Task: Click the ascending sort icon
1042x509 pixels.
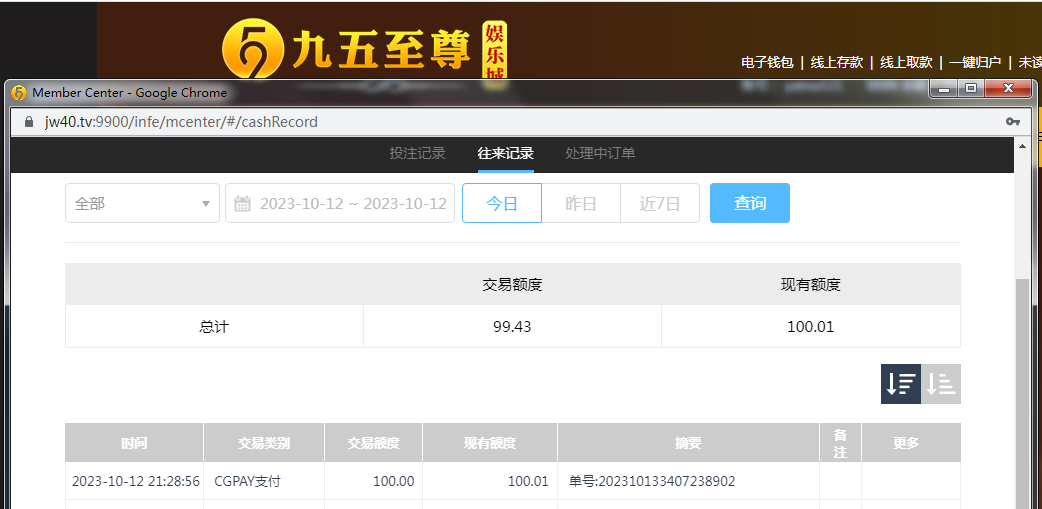Action: click(x=941, y=383)
